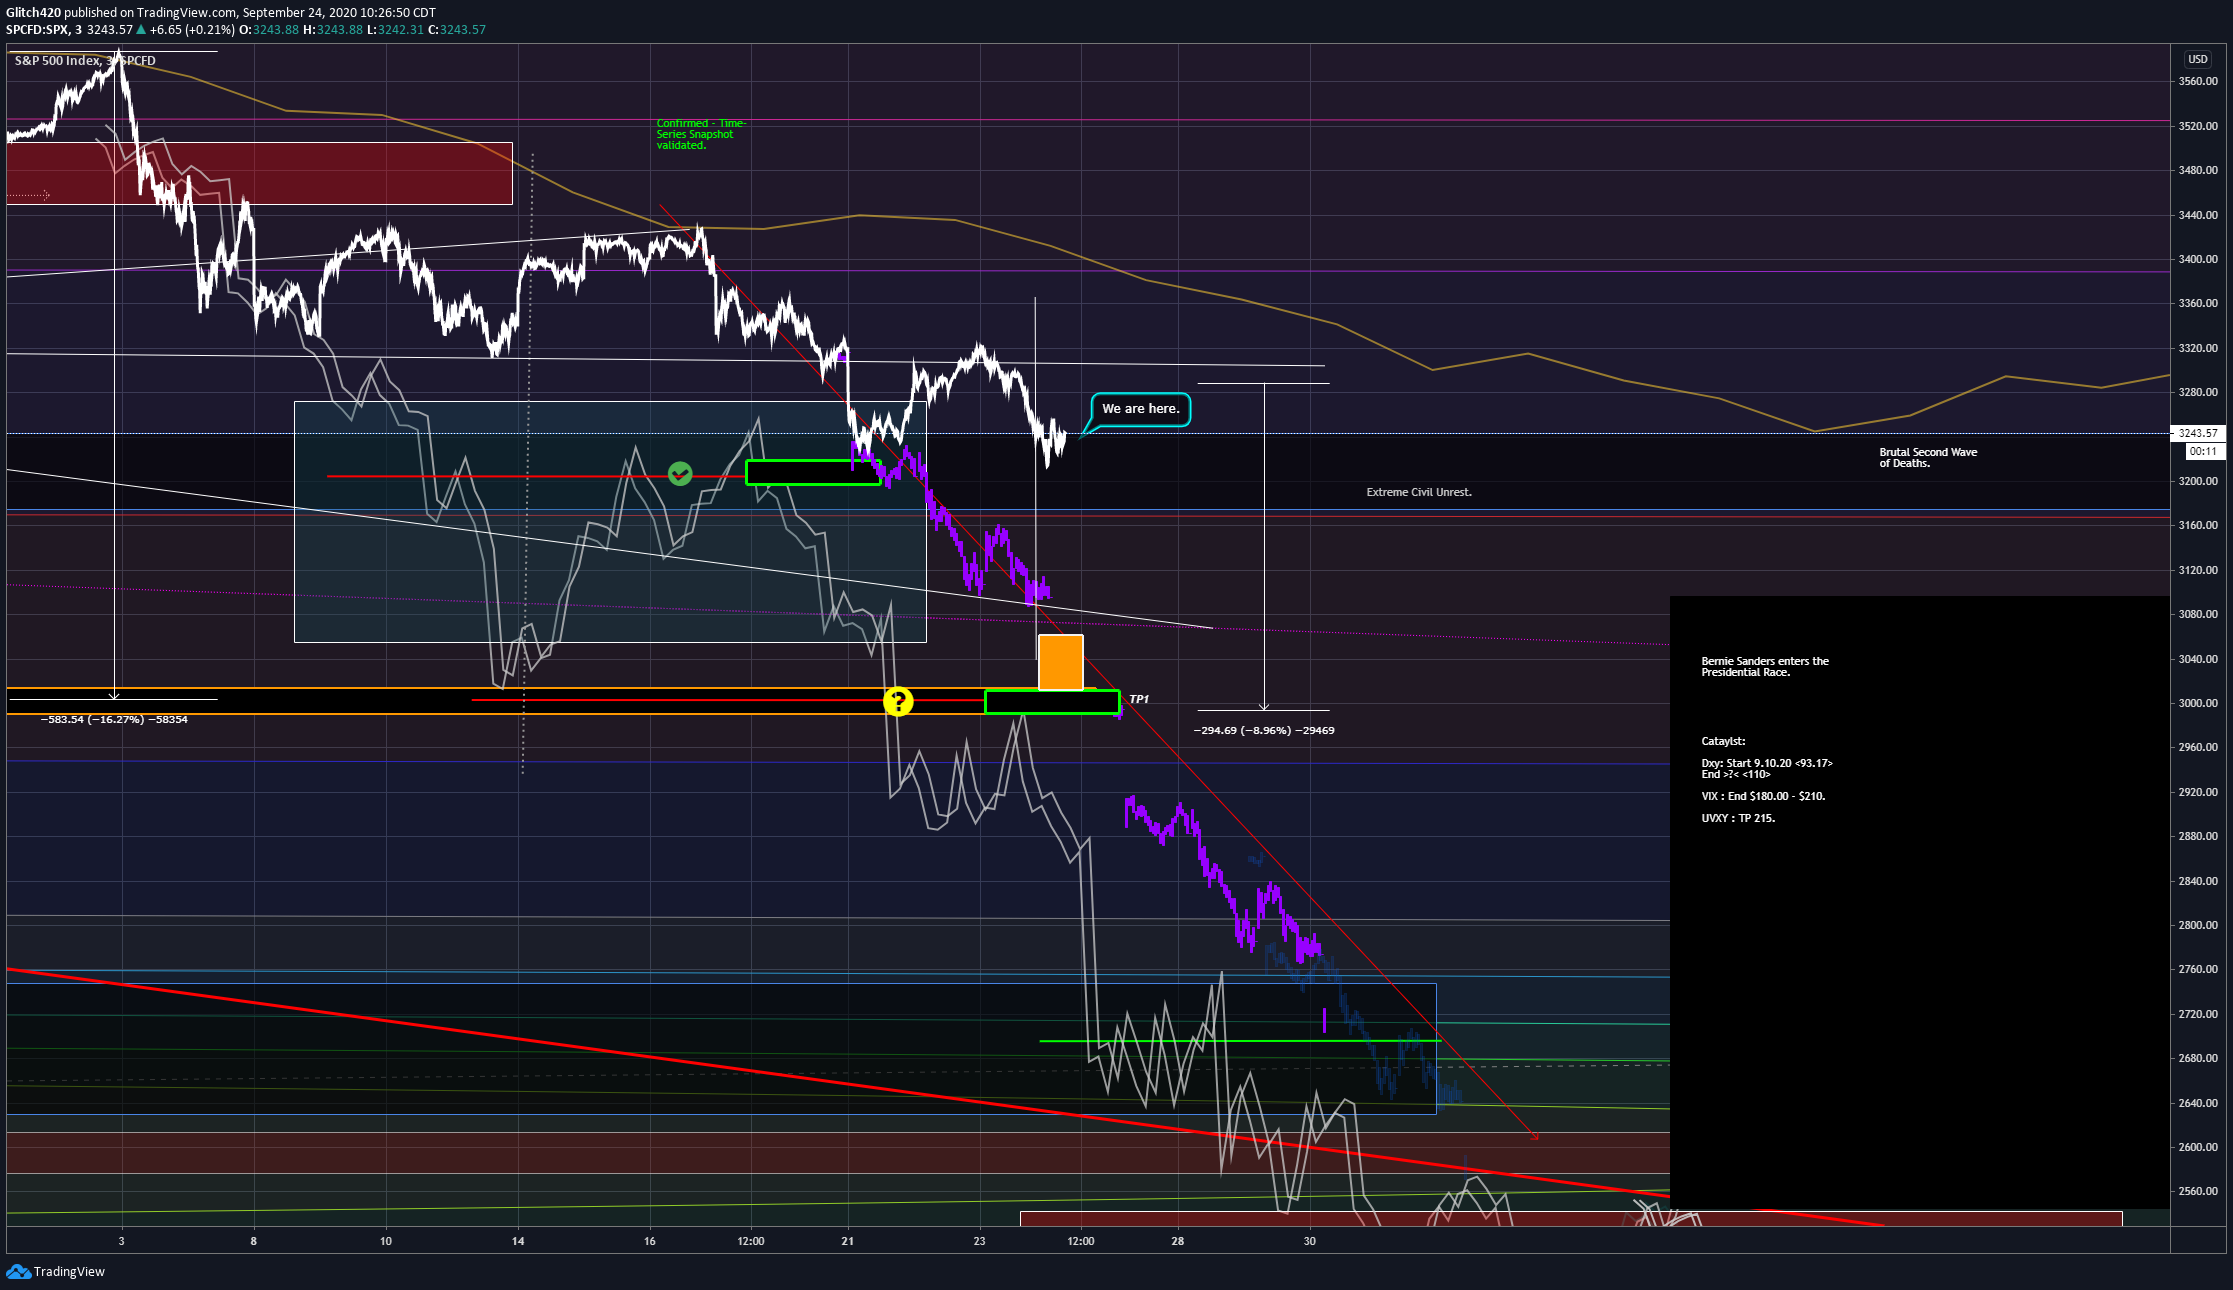
Task: Select the orange rectangle drawing
Action: pyautogui.click(x=1061, y=662)
